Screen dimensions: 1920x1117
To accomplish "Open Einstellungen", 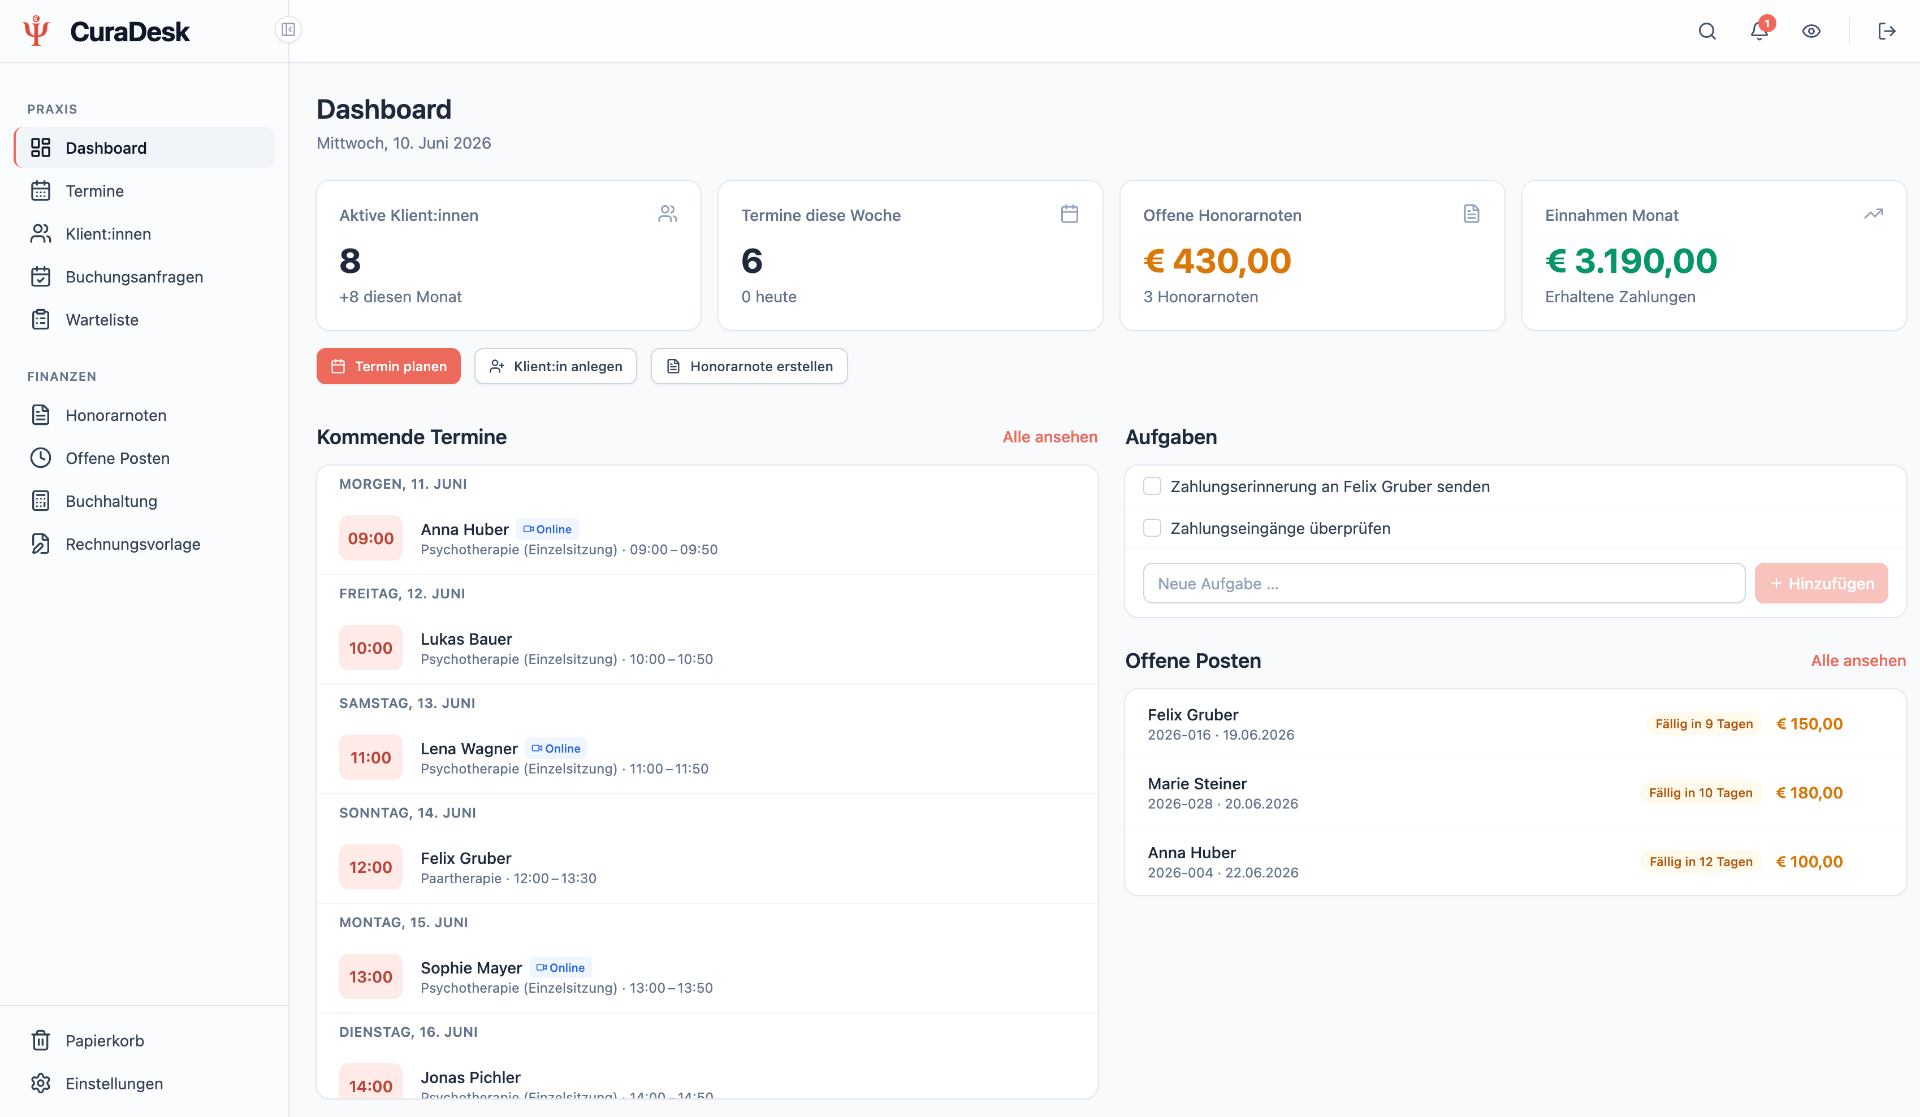I will (145, 1084).
